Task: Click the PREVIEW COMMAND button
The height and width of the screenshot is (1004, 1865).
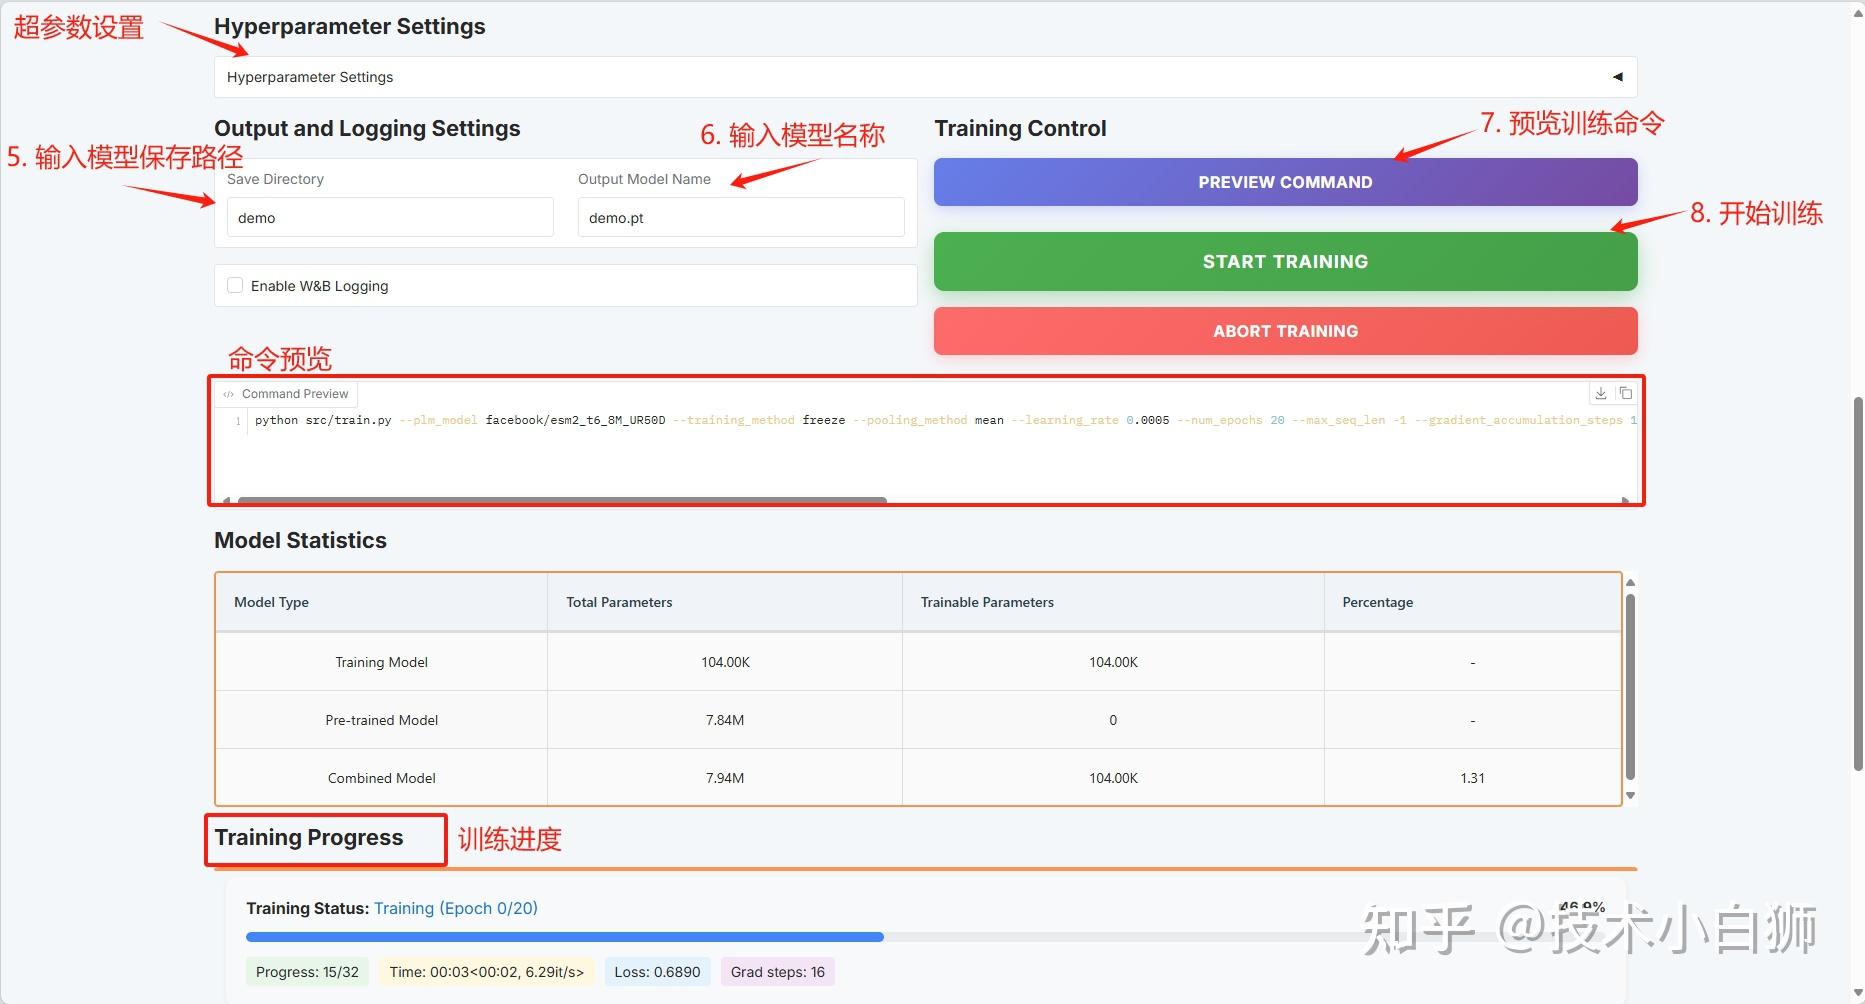Action: [1285, 182]
